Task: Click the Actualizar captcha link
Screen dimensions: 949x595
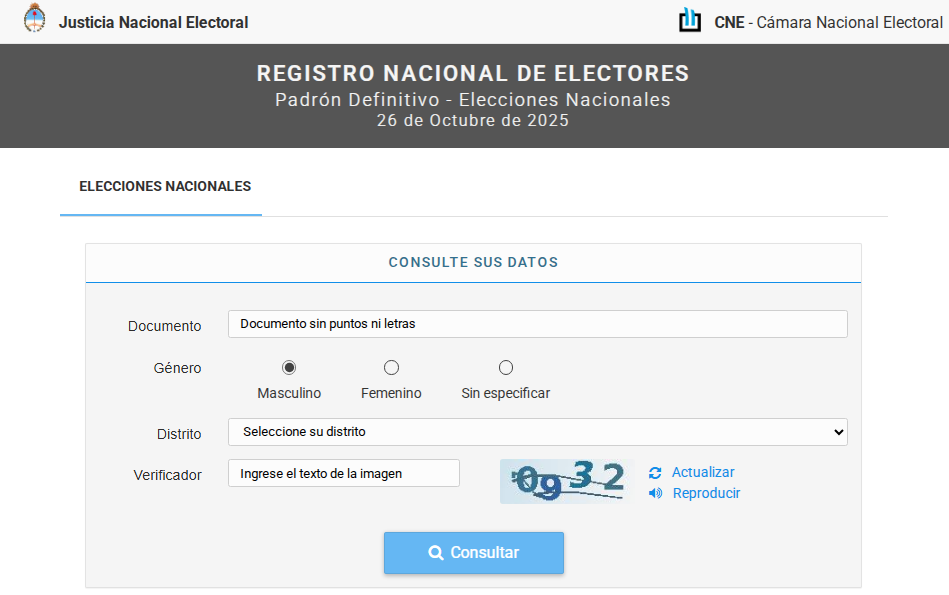Action: tap(703, 472)
